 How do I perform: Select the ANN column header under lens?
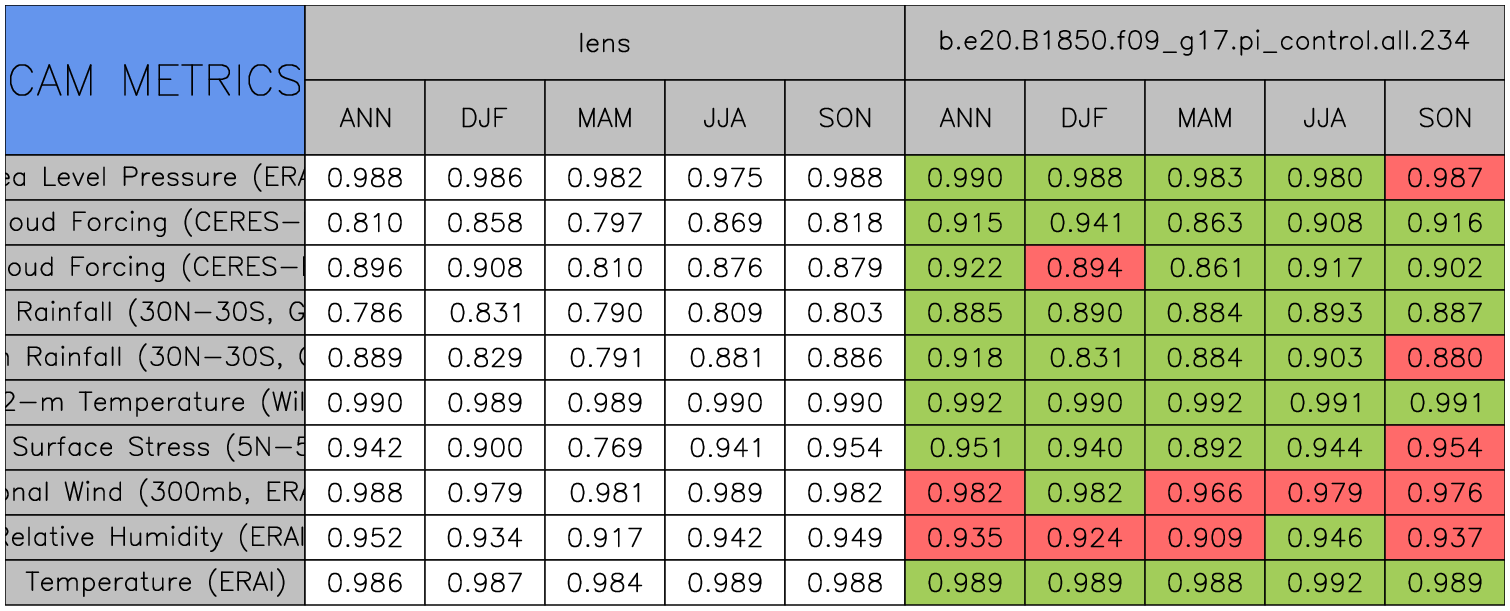pyautogui.click(x=365, y=118)
